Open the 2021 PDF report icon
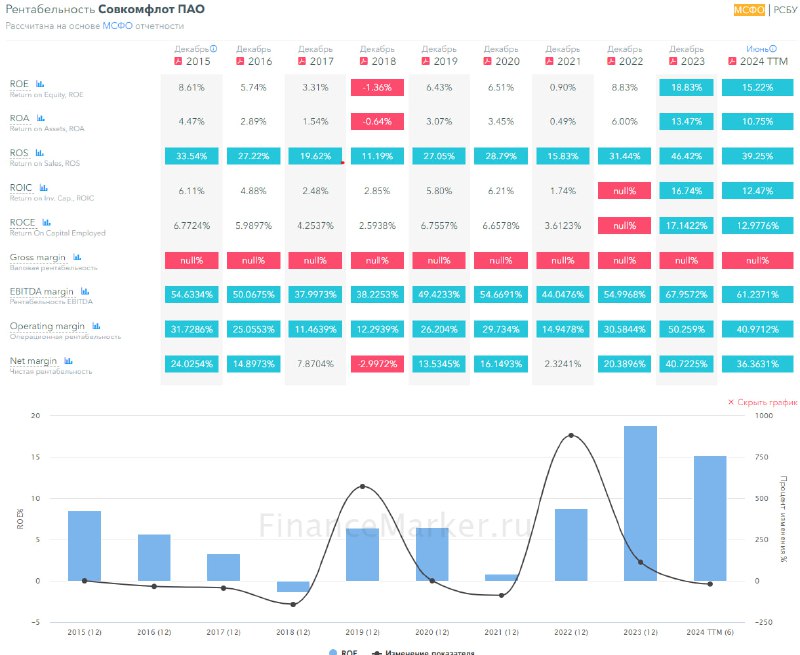 549,61
